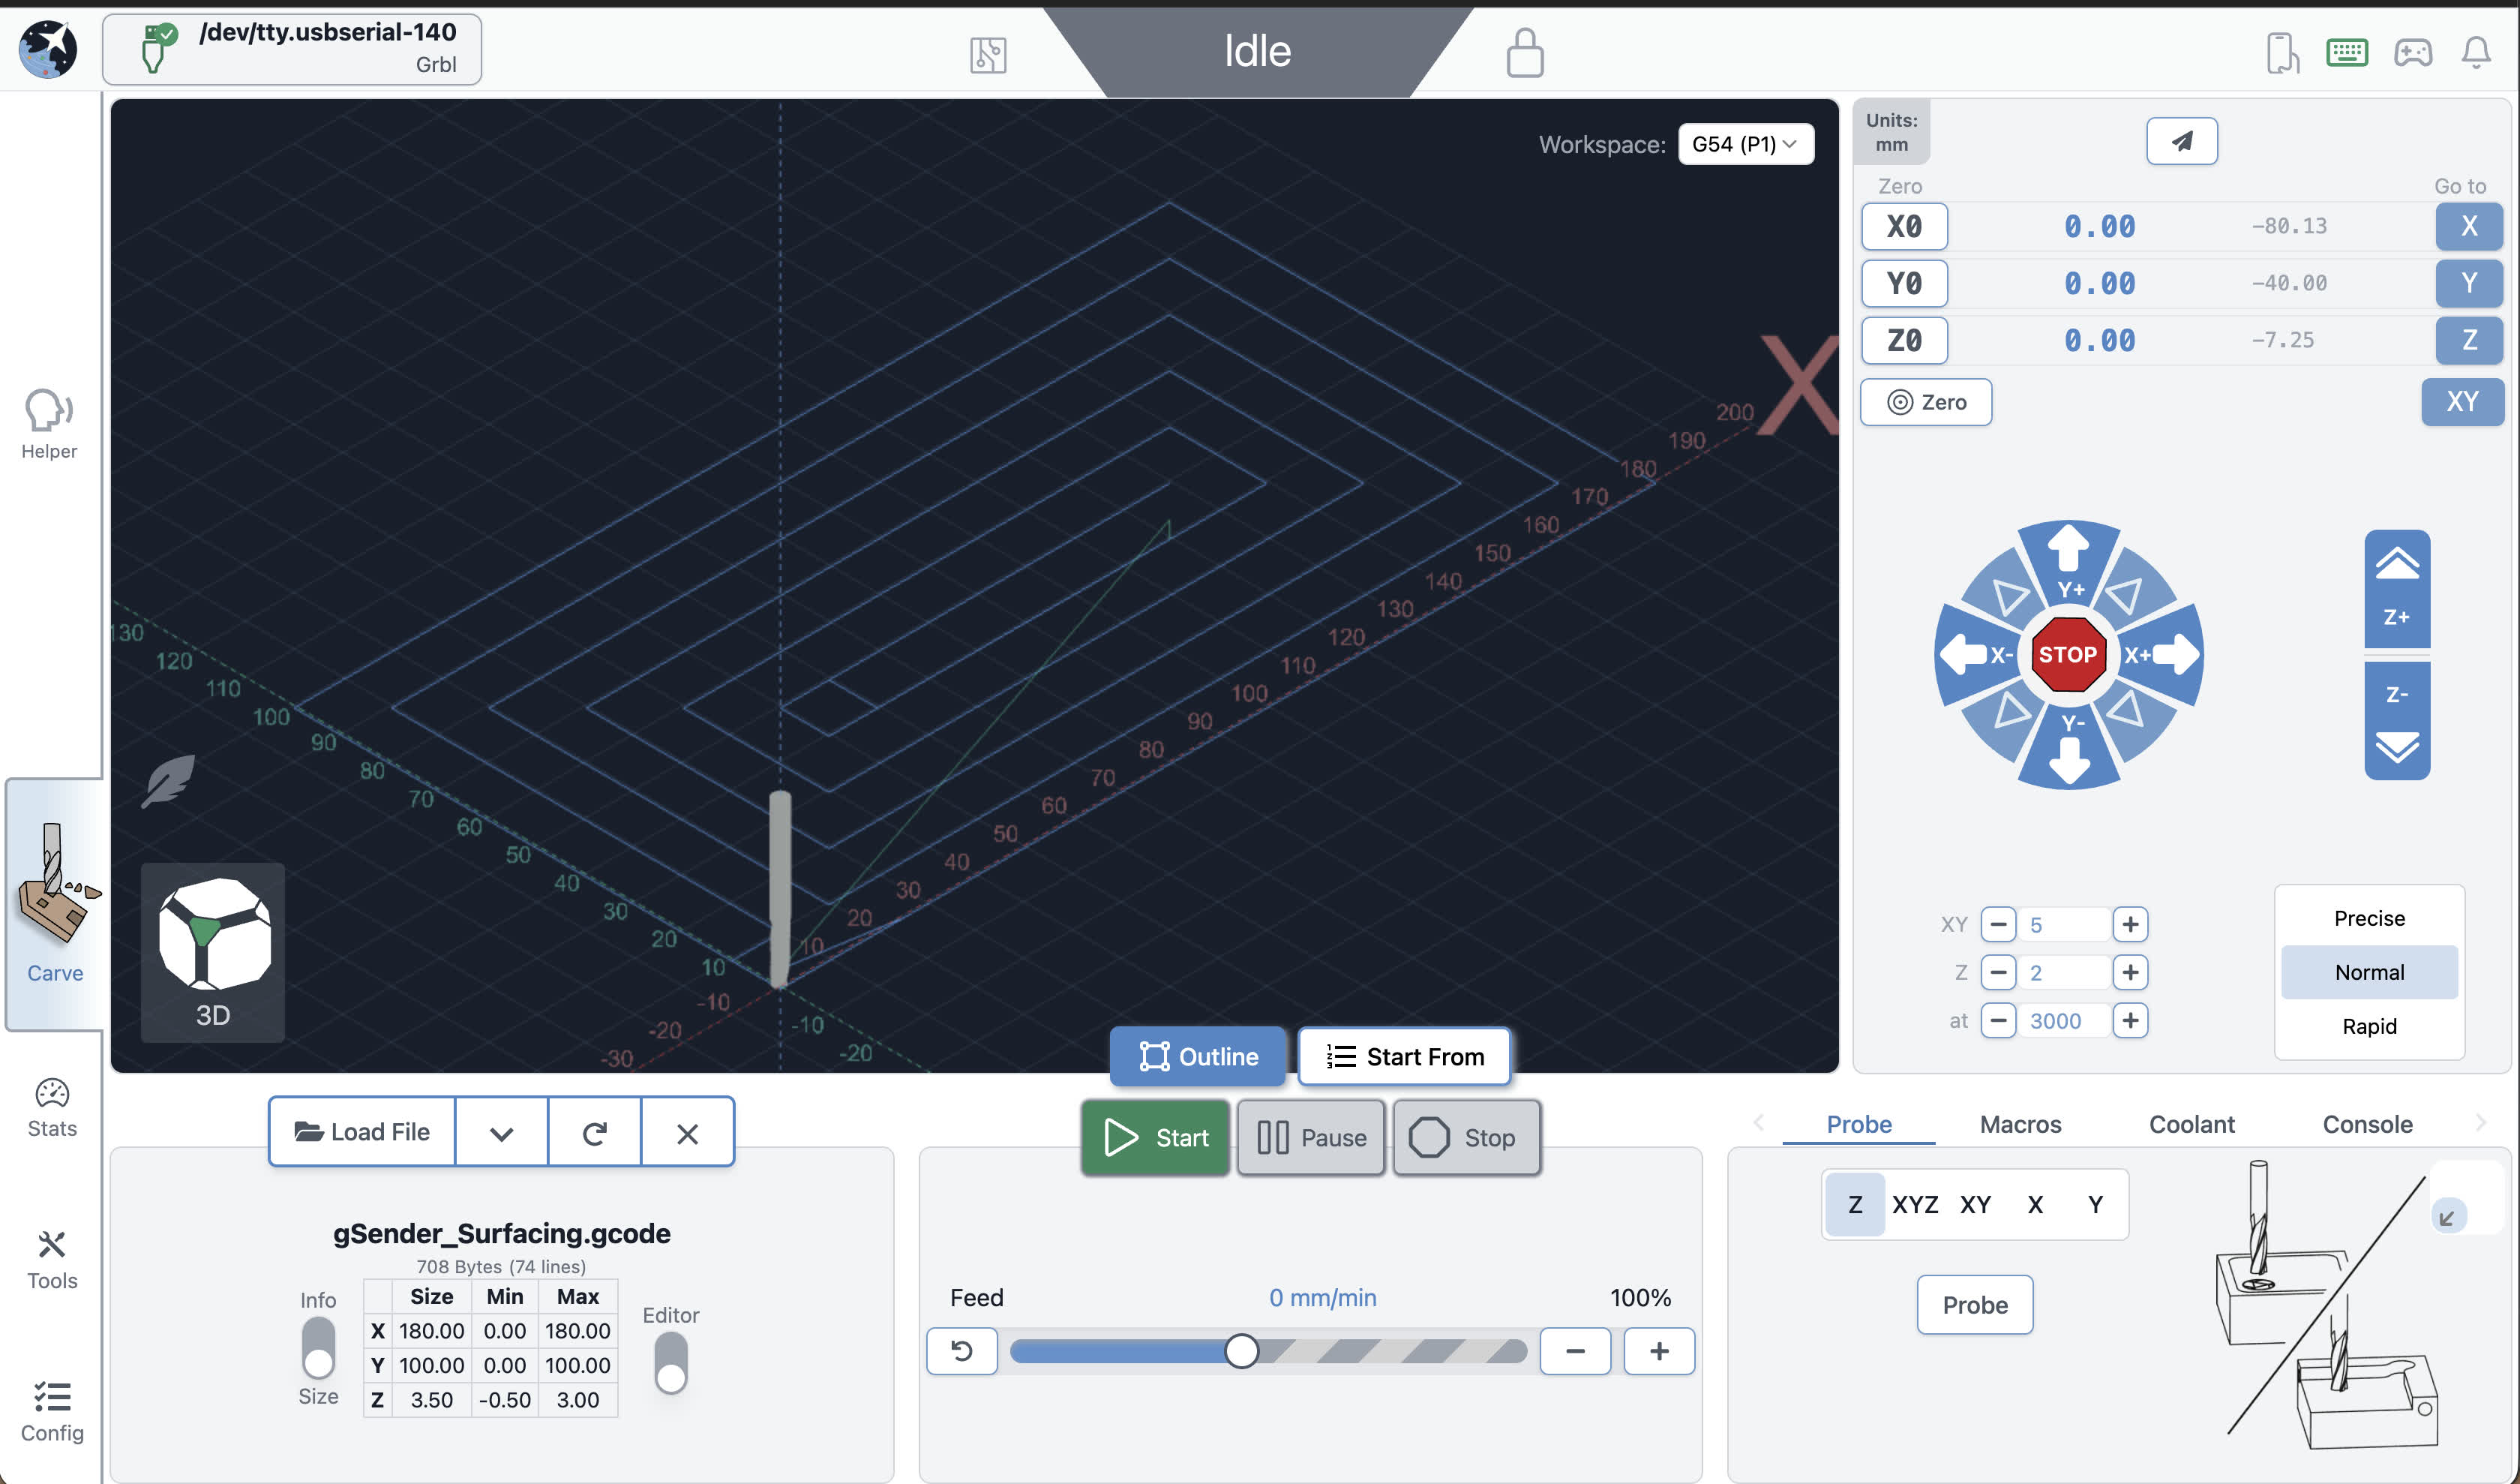Select the Rapid jog preset
Screen dimensions: 2520x1484
point(2368,1026)
